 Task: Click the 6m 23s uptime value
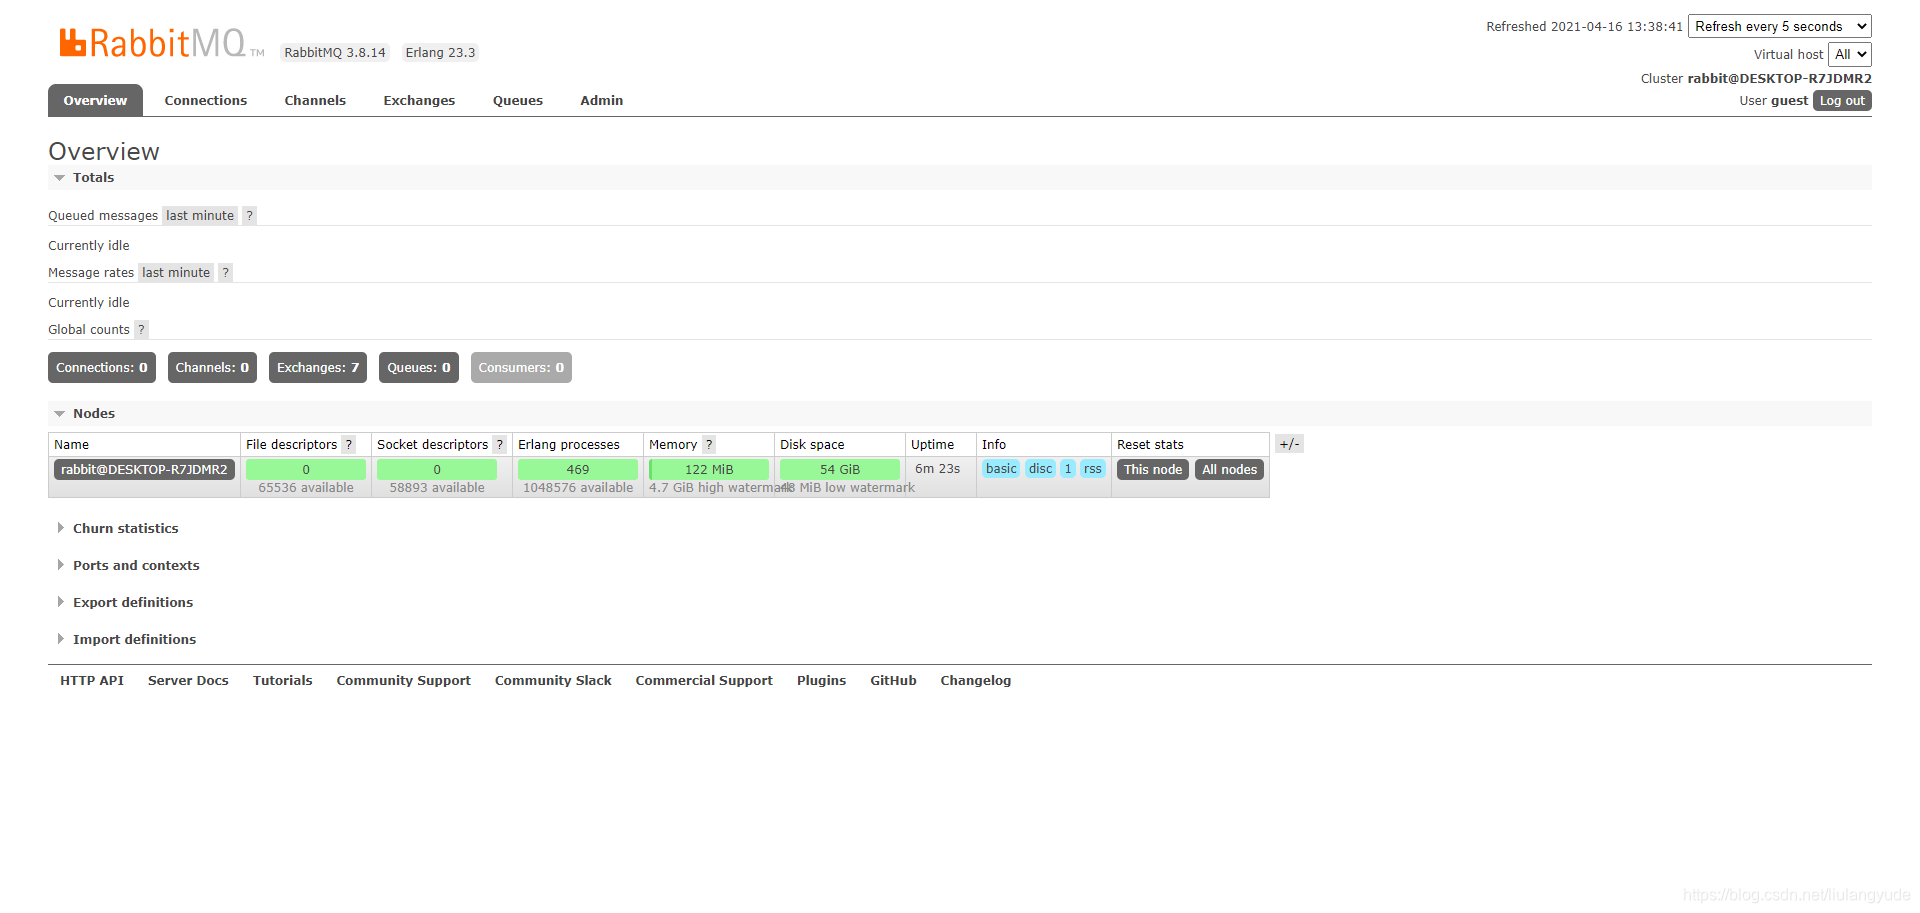tap(937, 469)
